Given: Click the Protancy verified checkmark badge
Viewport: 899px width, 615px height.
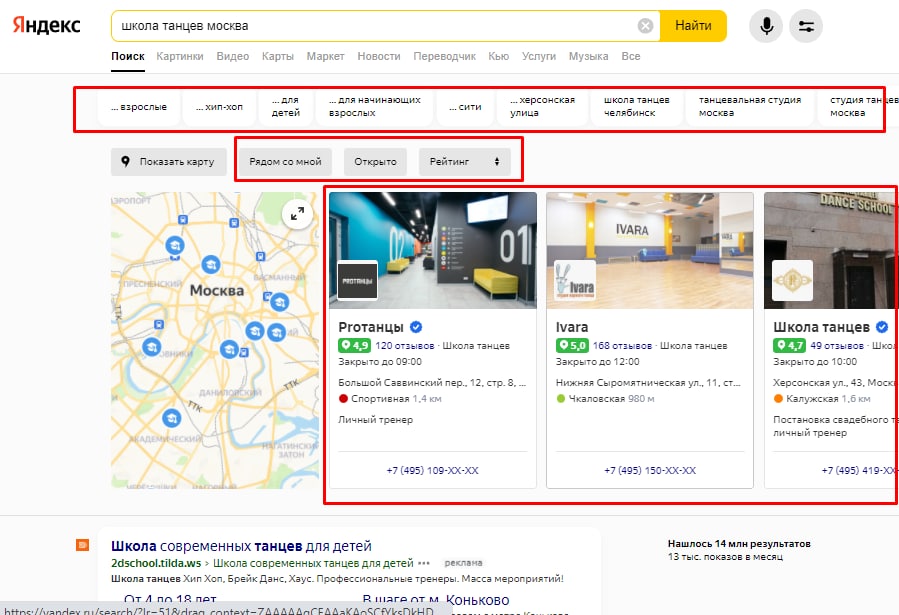Looking at the screenshot, I should [x=416, y=327].
